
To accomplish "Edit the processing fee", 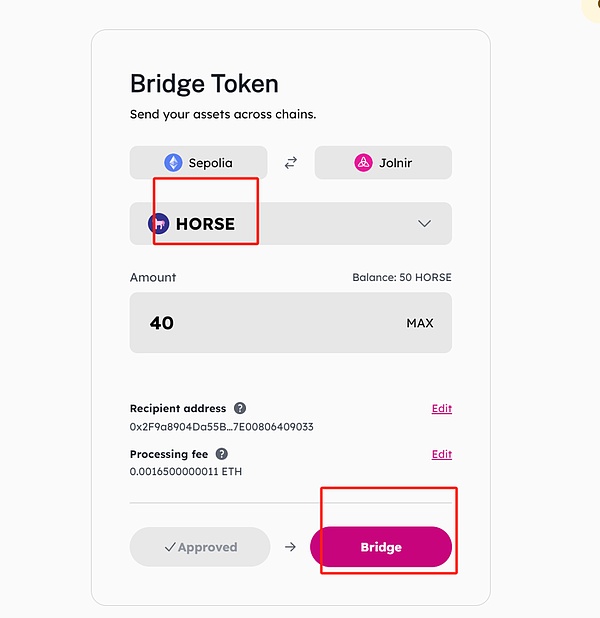I will (x=441, y=454).
